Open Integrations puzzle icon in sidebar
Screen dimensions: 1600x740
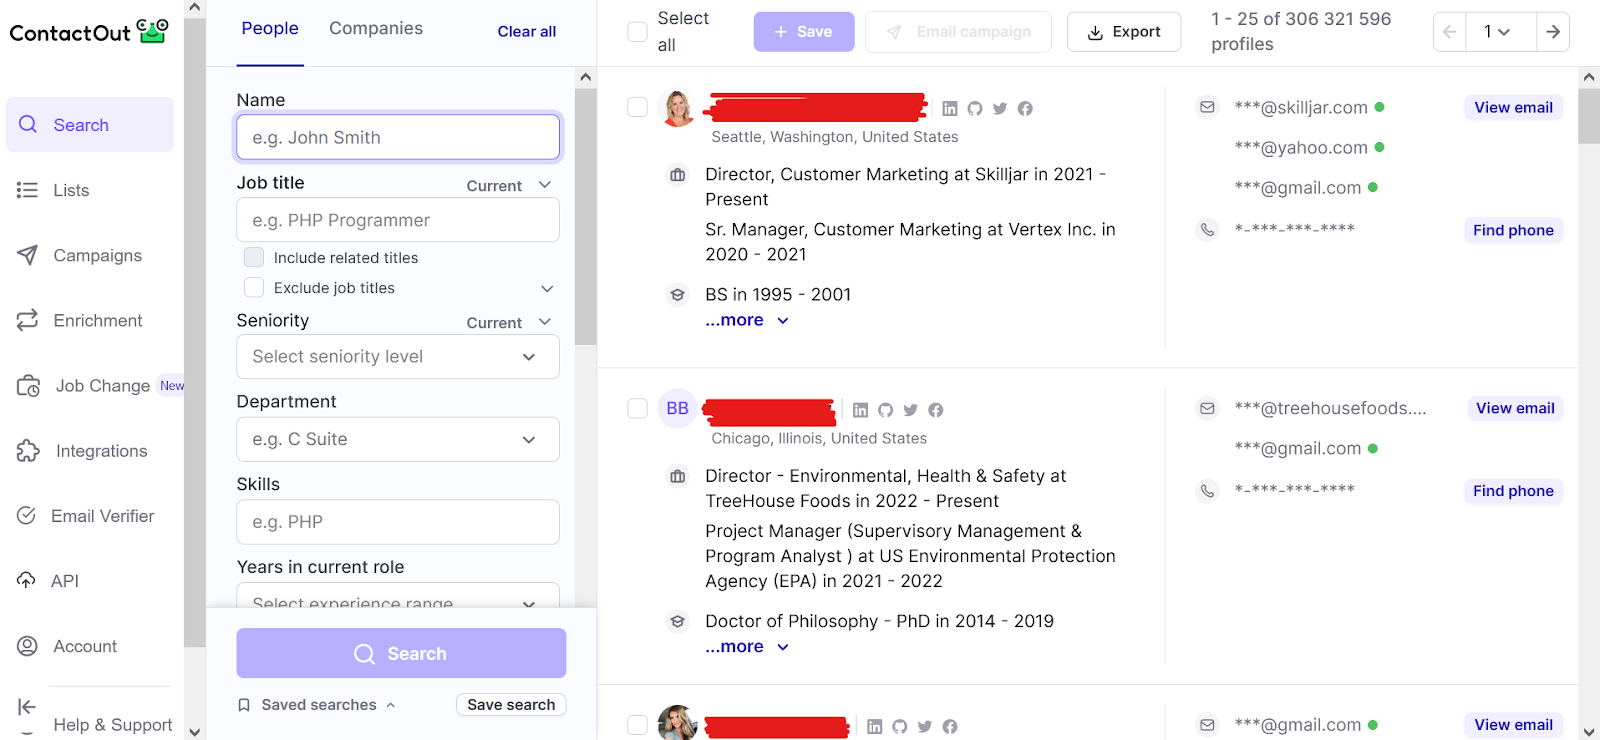(28, 451)
